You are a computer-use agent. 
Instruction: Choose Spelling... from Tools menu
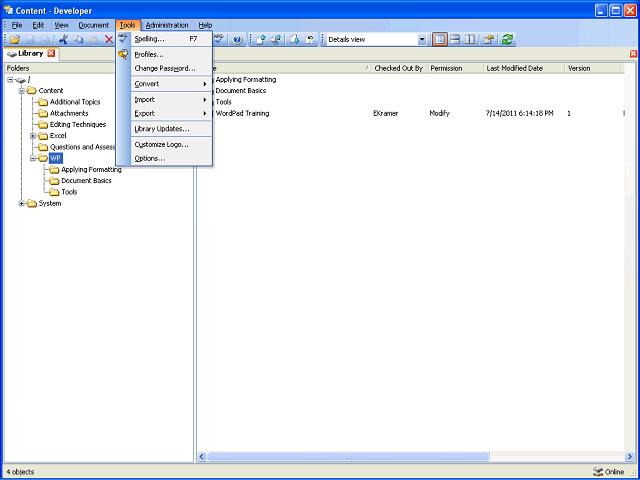point(171,39)
